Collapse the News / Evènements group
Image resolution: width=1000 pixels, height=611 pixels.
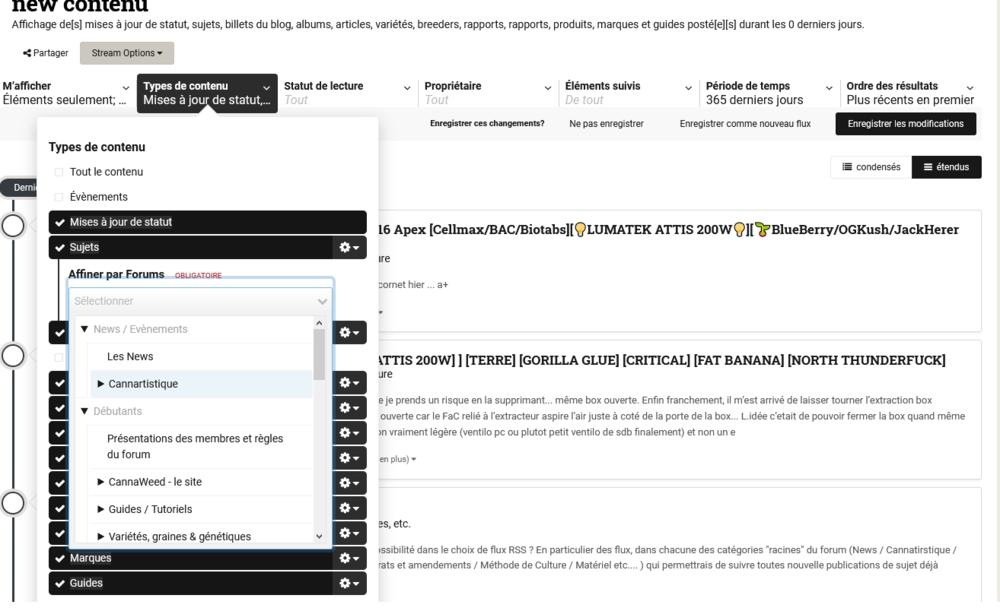tap(84, 329)
